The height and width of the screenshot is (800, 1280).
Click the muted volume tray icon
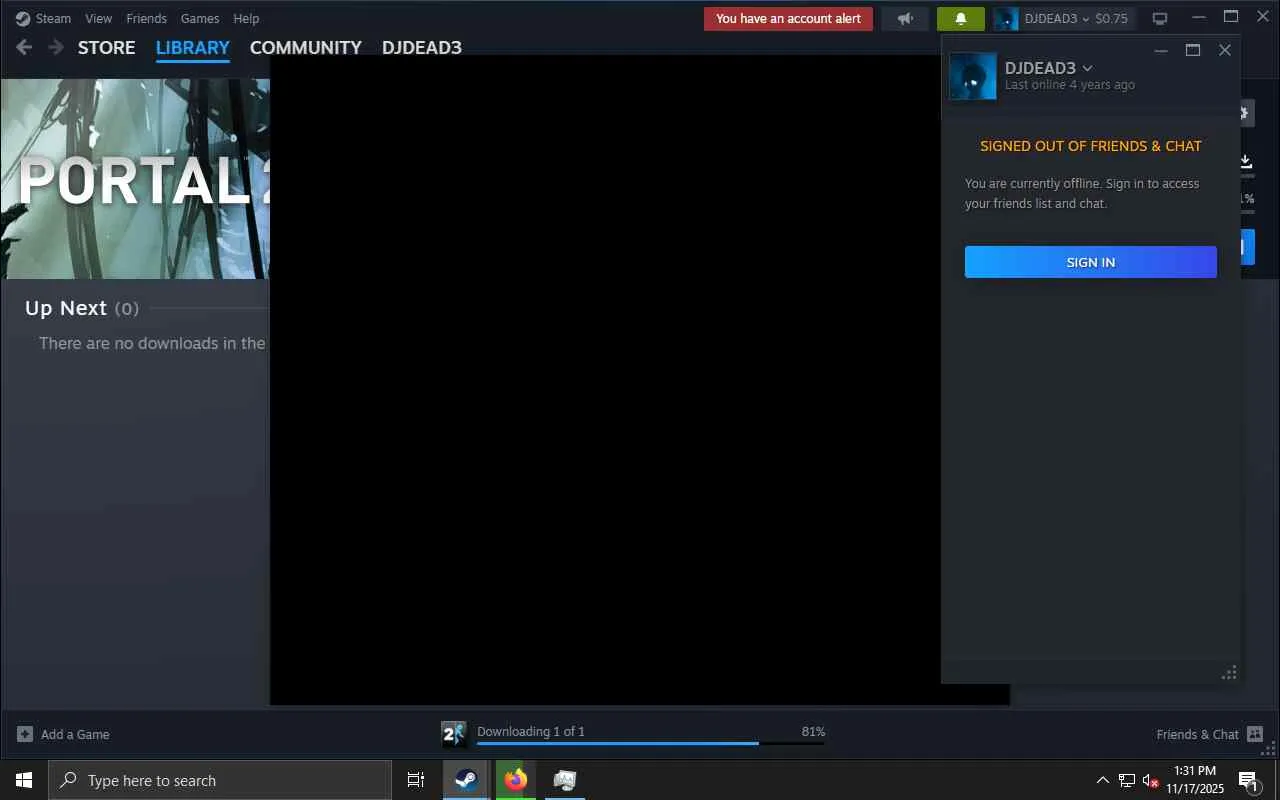(1150, 780)
